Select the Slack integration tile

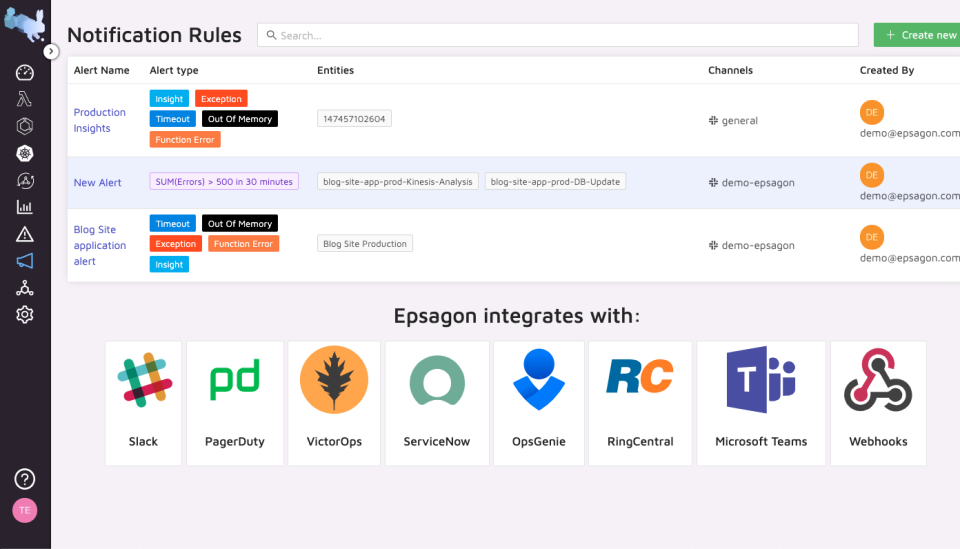click(x=143, y=403)
